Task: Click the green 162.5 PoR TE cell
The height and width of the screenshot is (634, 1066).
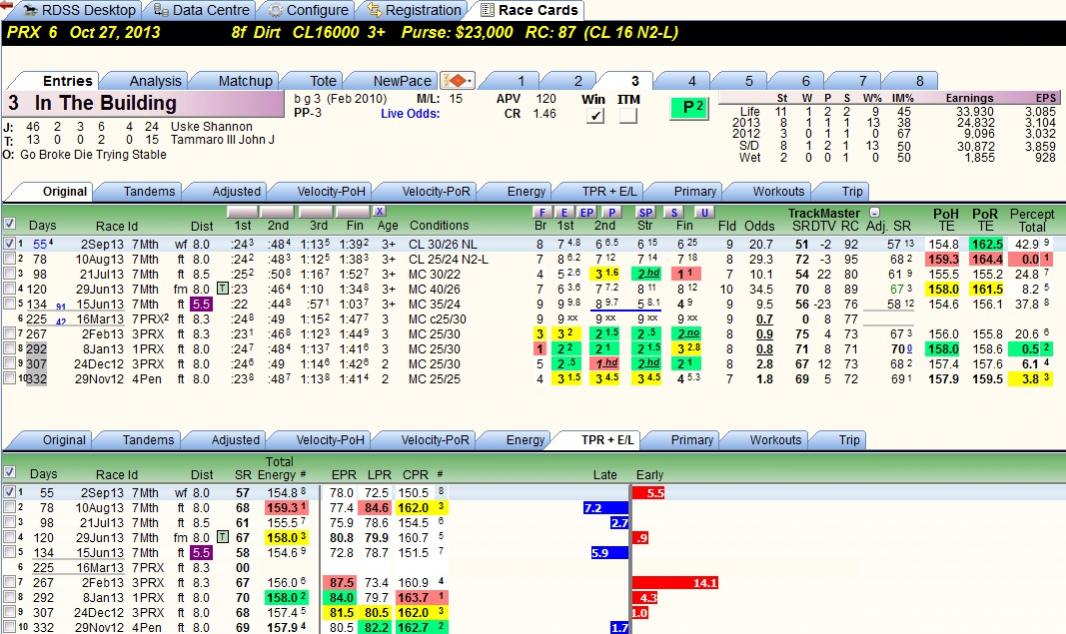Action: tap(986, 244)
